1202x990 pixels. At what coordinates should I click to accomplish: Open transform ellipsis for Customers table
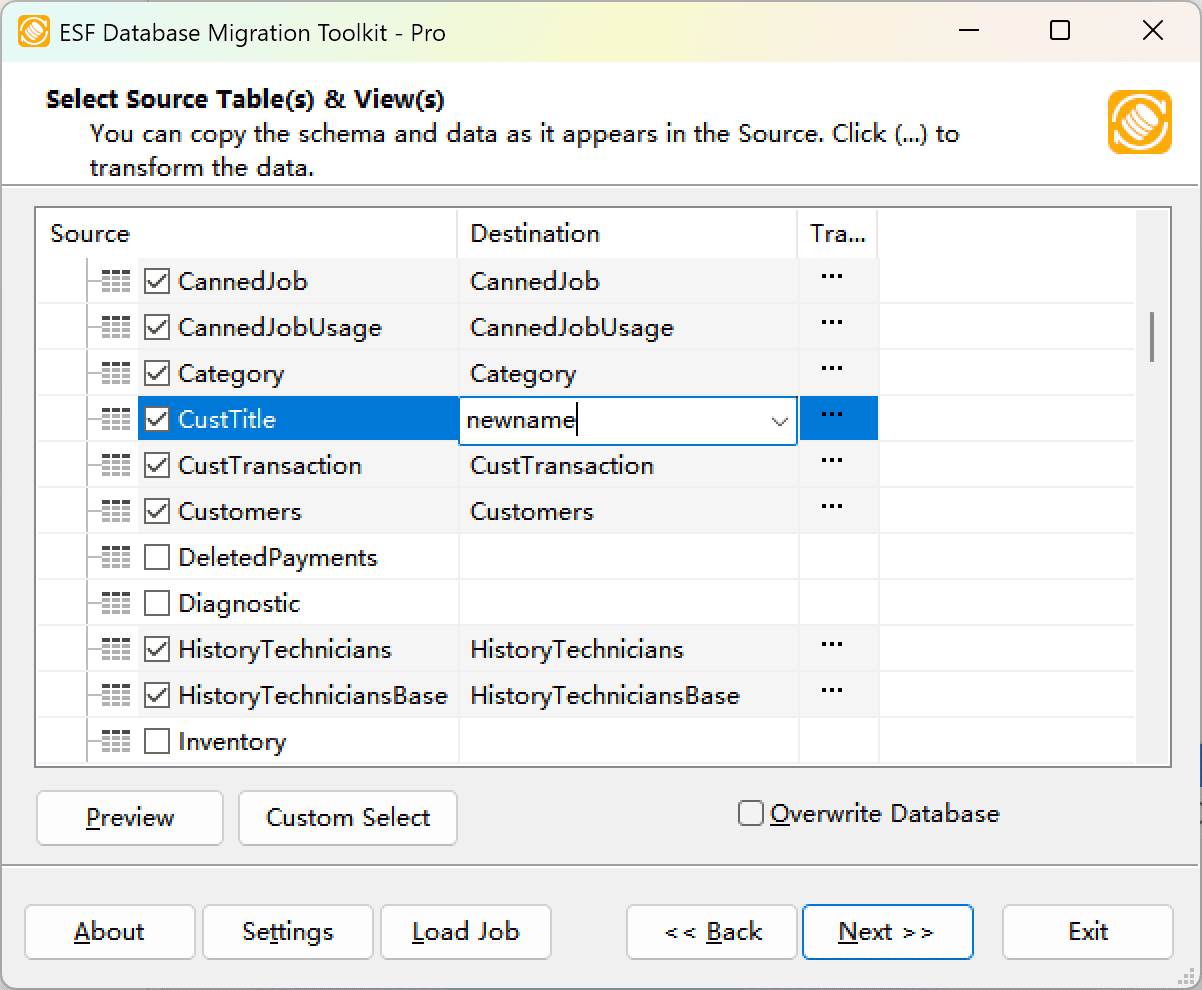(831, 508)
